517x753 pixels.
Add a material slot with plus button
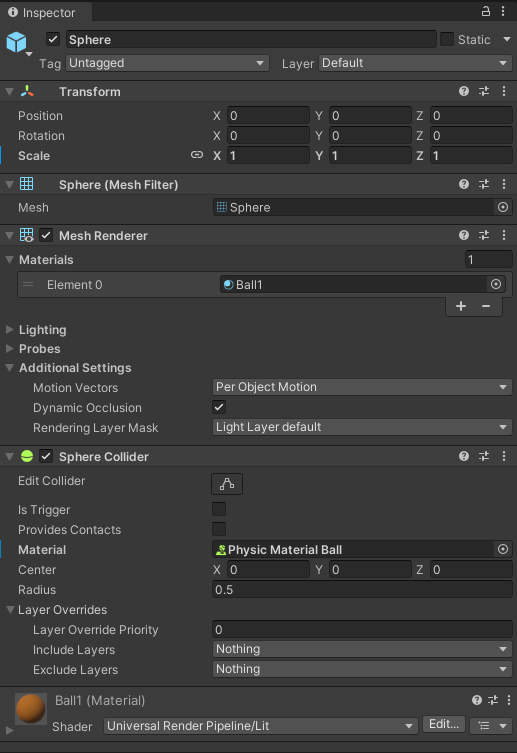(461, 306)
